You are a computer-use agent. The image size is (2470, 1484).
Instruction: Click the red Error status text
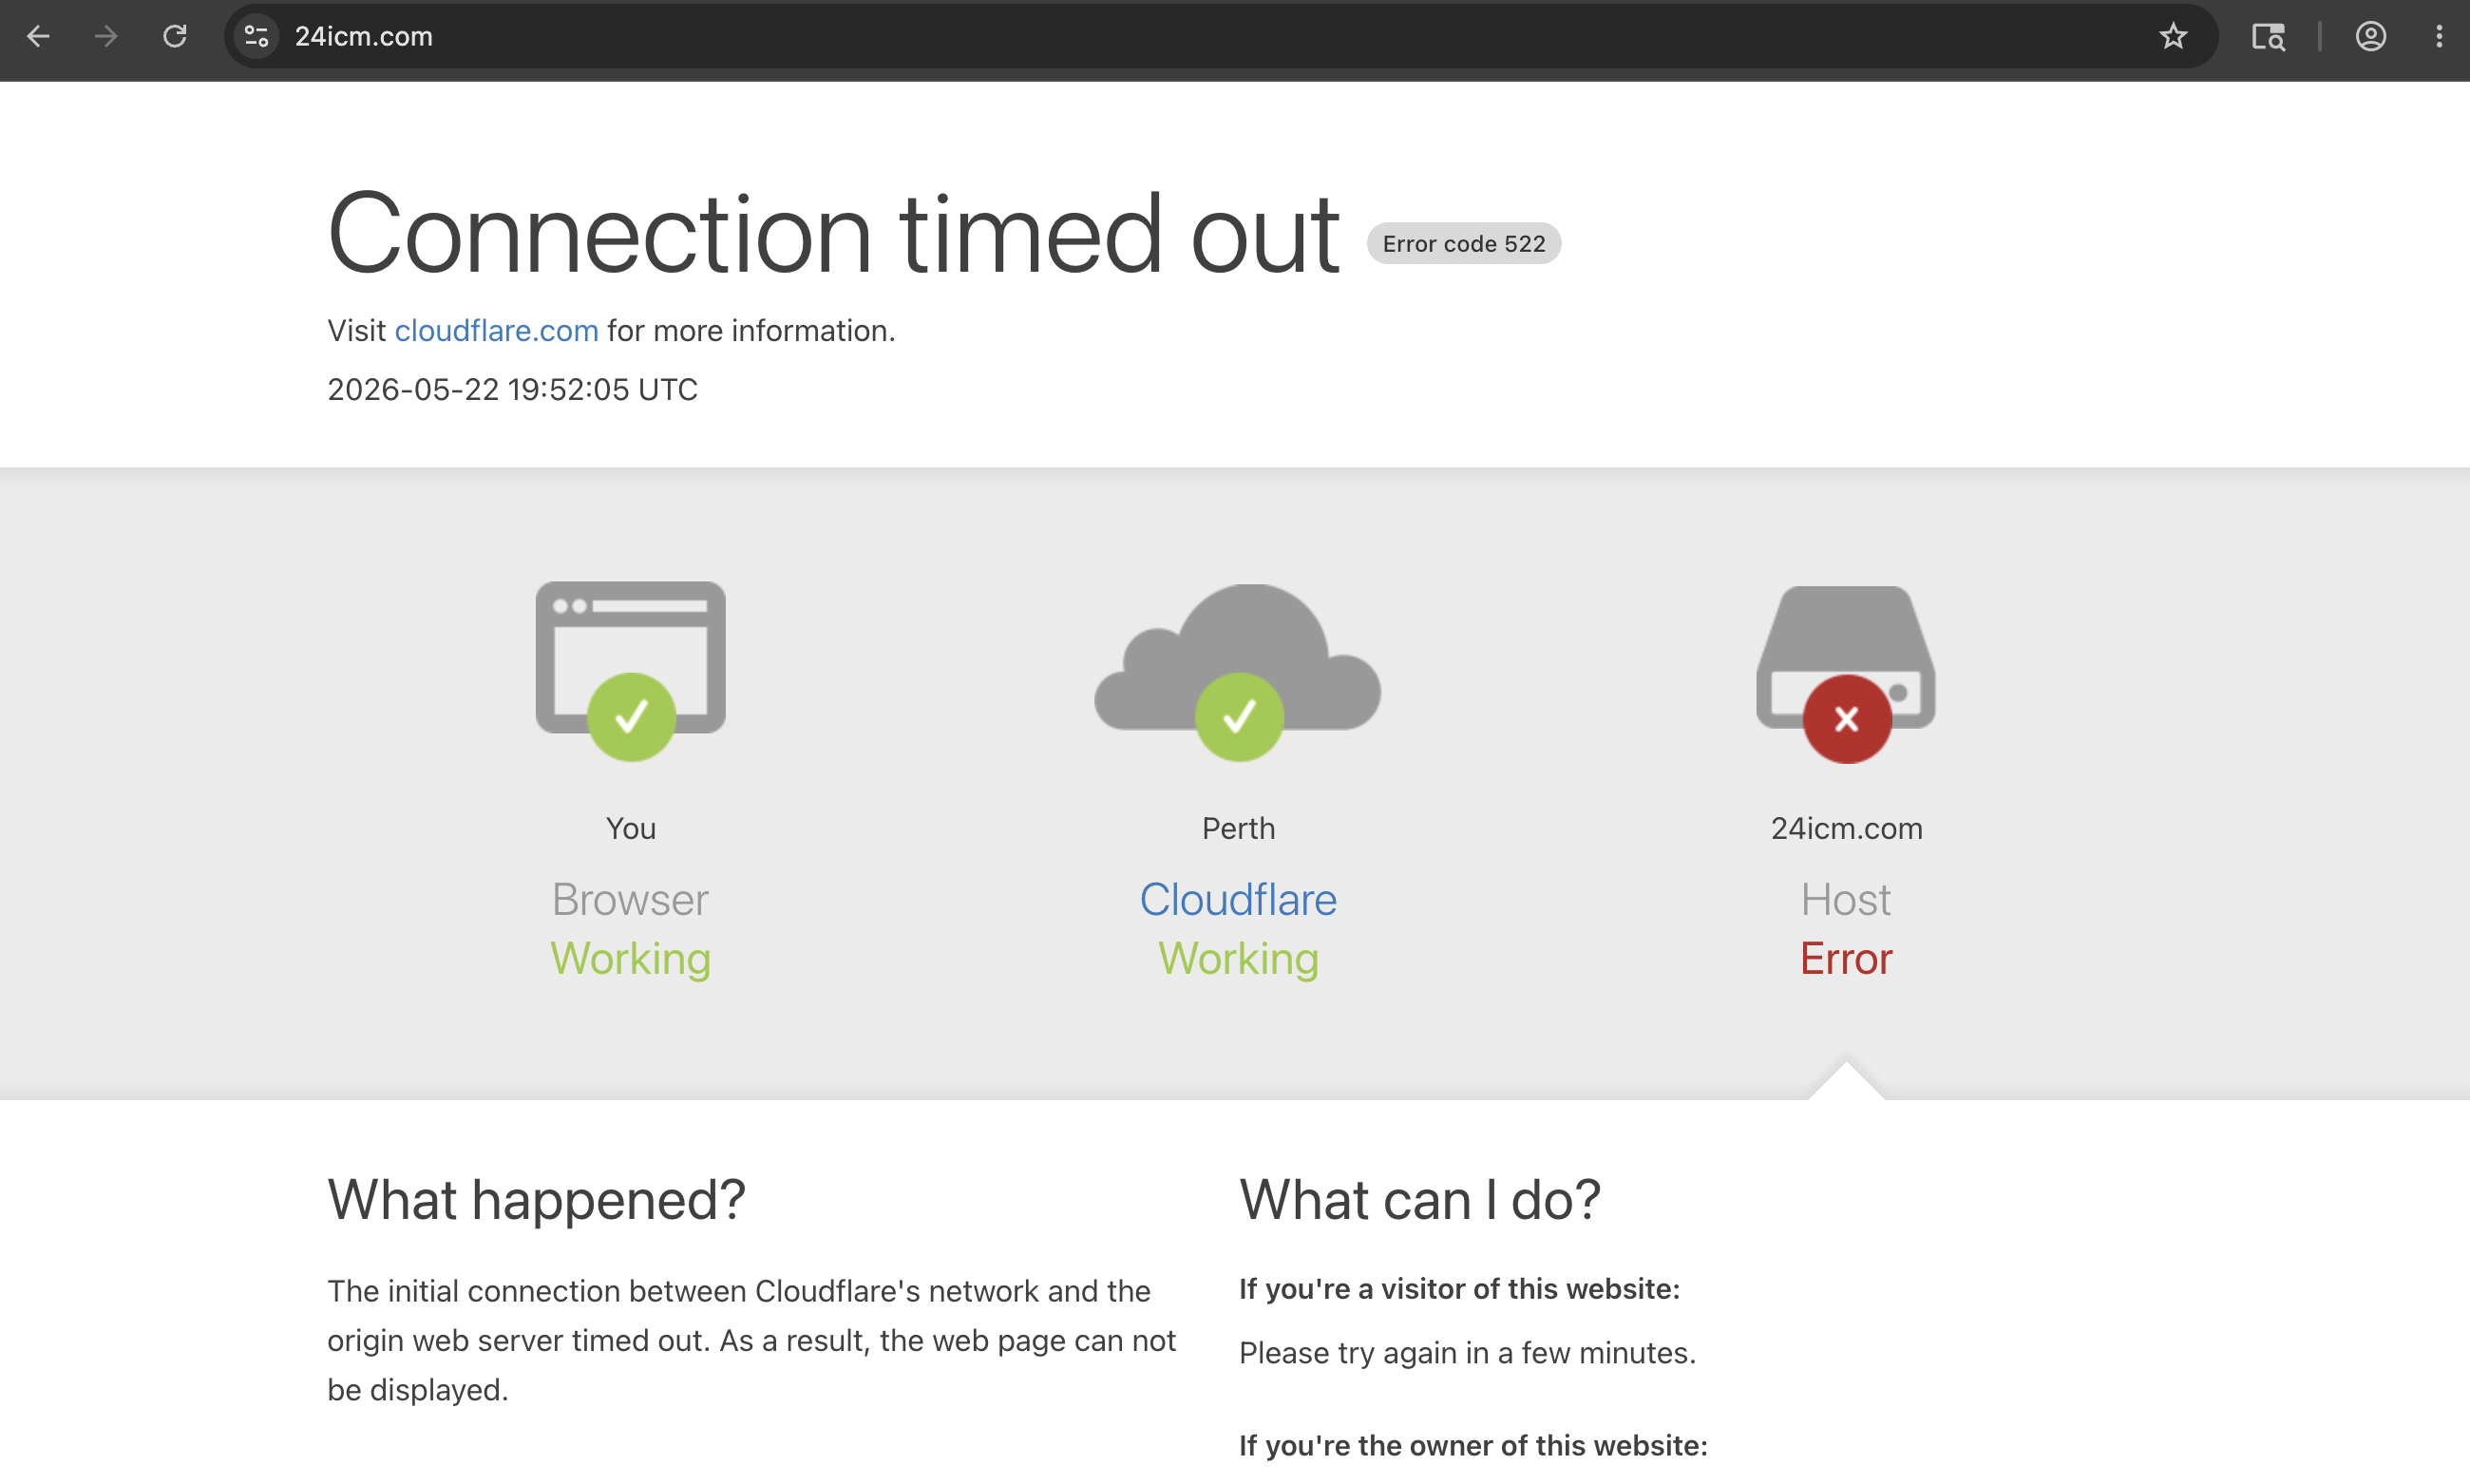pos(1846,958)
